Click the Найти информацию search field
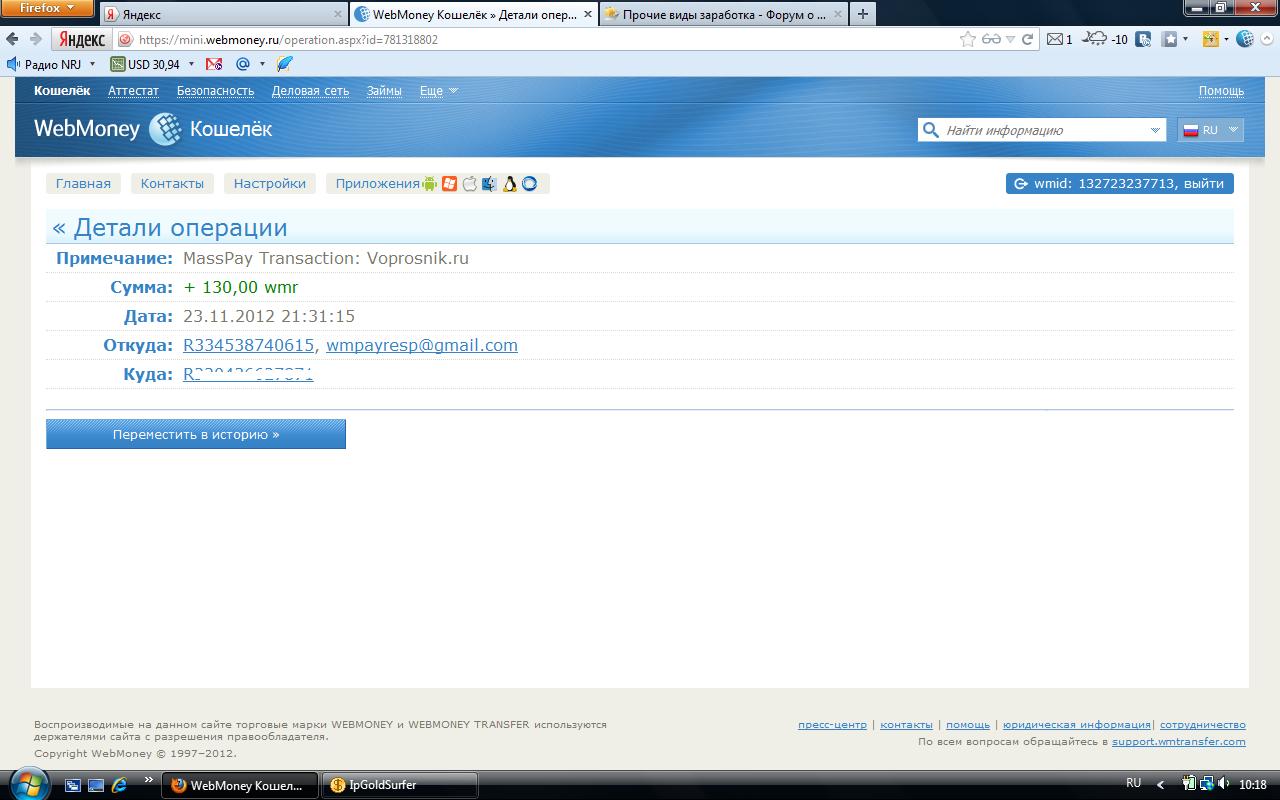This screenshot has height=800, width=1280. tap(1041, 130)
